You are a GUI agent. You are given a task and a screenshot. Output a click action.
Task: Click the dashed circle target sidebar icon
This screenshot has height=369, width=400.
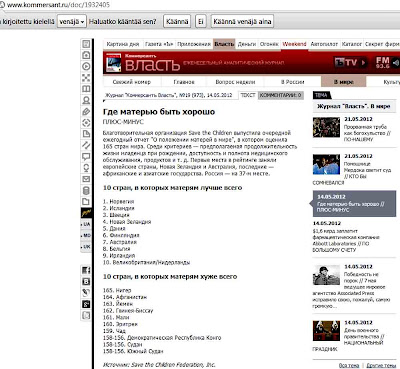86,123
